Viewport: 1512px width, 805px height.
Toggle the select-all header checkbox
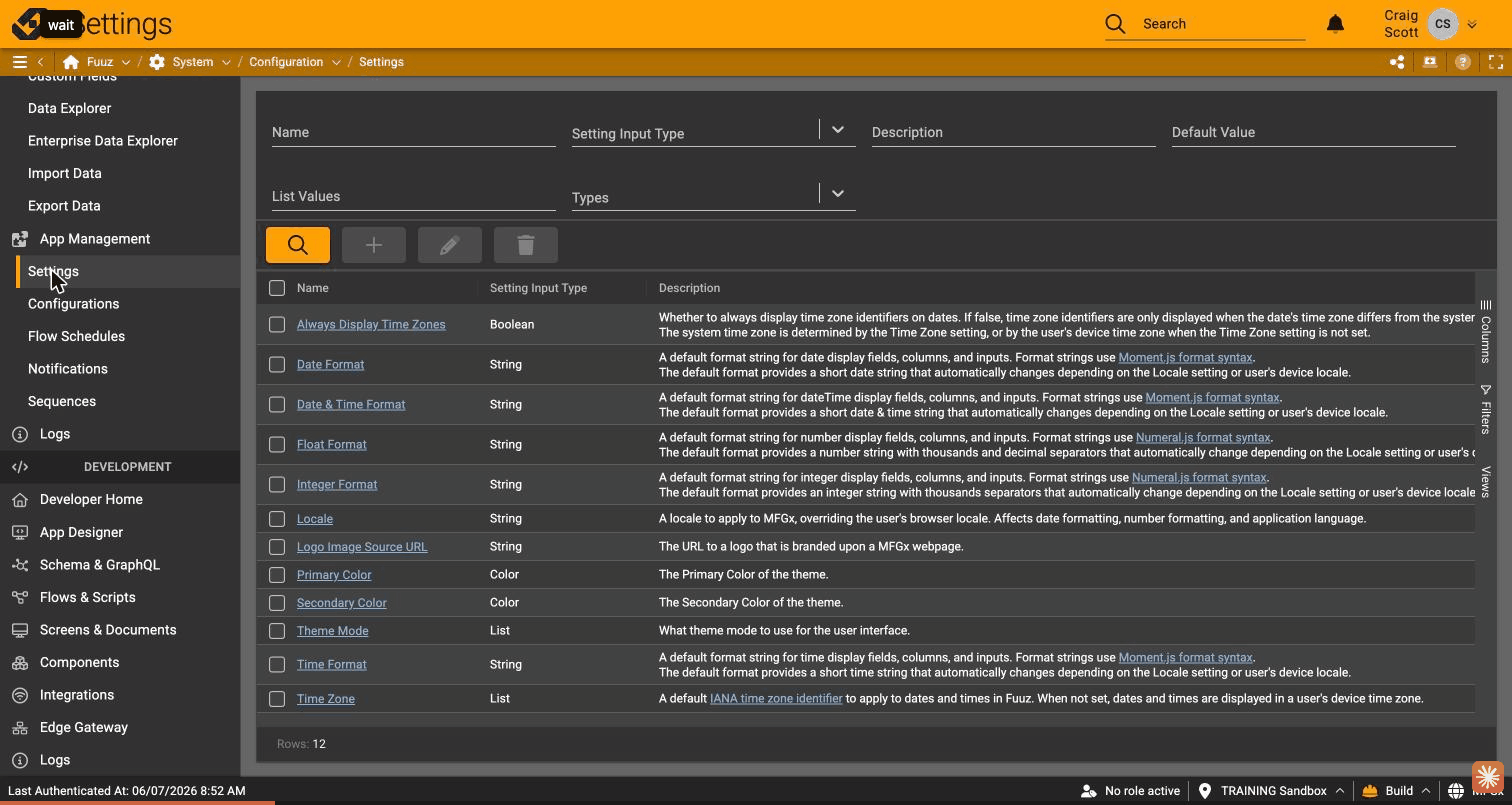[277, 288]
